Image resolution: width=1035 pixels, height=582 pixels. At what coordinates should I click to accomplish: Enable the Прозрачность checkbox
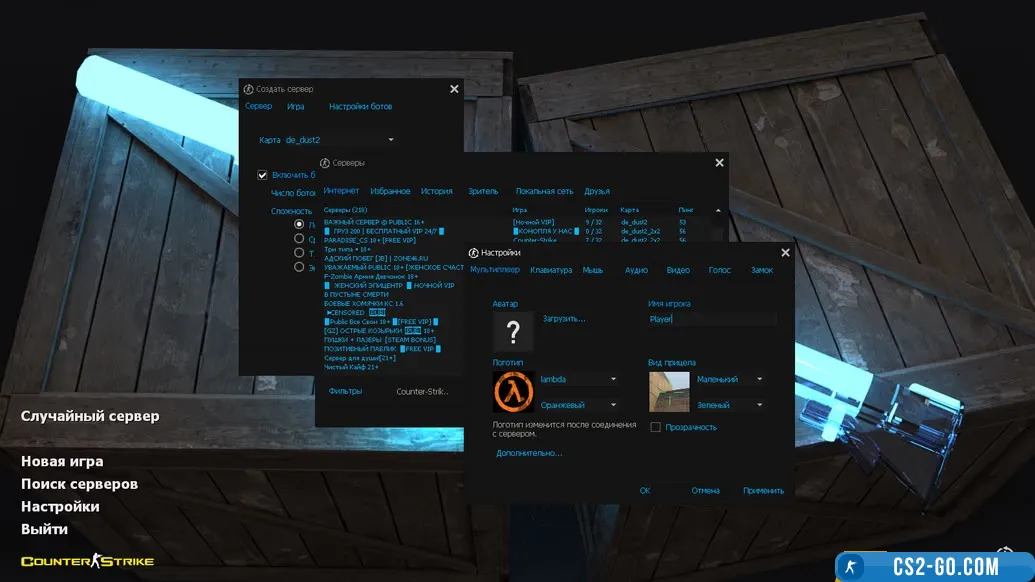click(x=655, y=427)
